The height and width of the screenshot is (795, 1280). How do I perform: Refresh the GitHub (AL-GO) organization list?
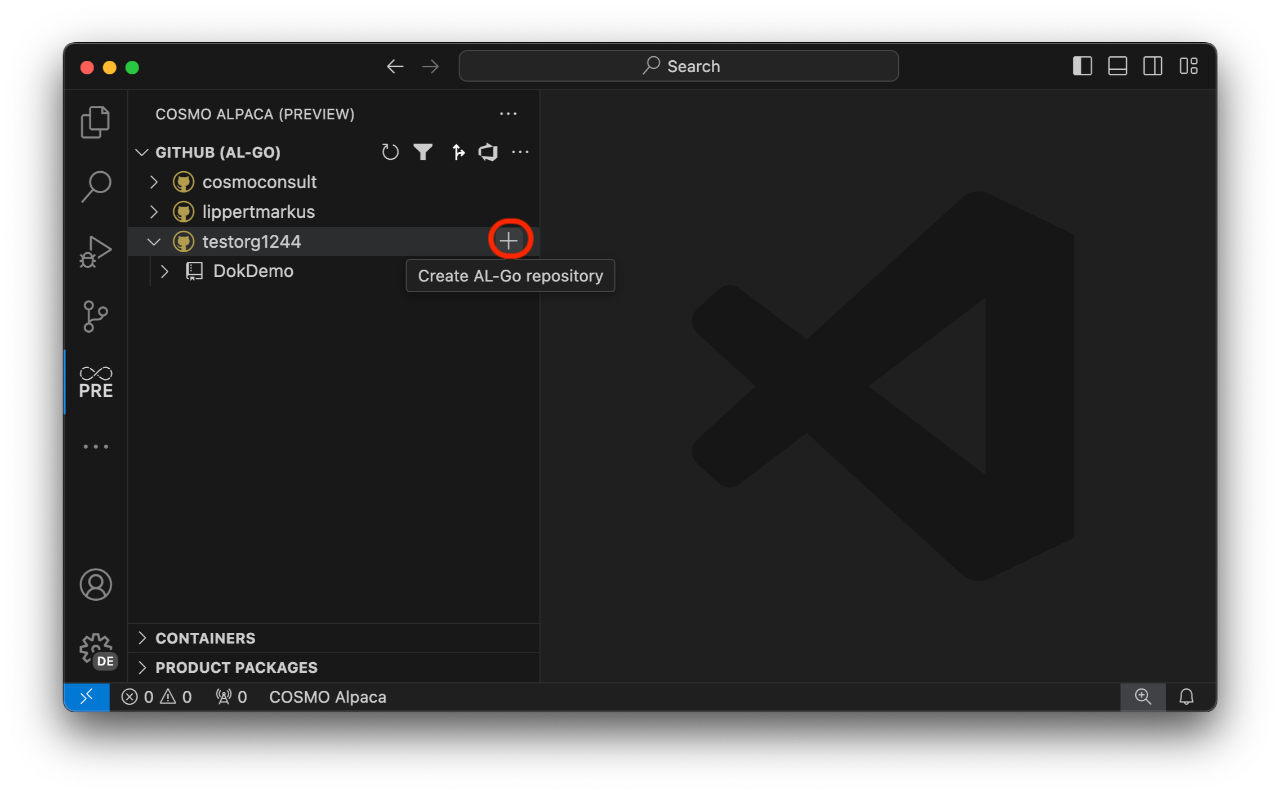[390, 152]
